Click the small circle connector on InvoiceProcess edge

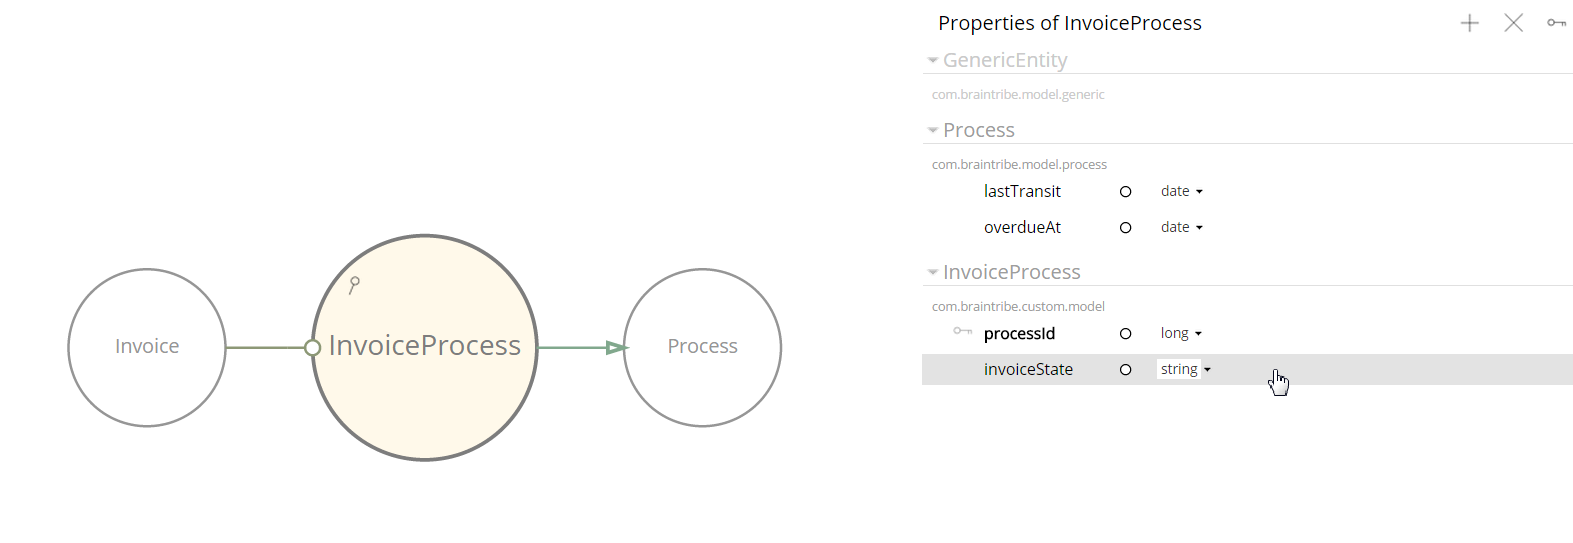(x=312, y=348)
